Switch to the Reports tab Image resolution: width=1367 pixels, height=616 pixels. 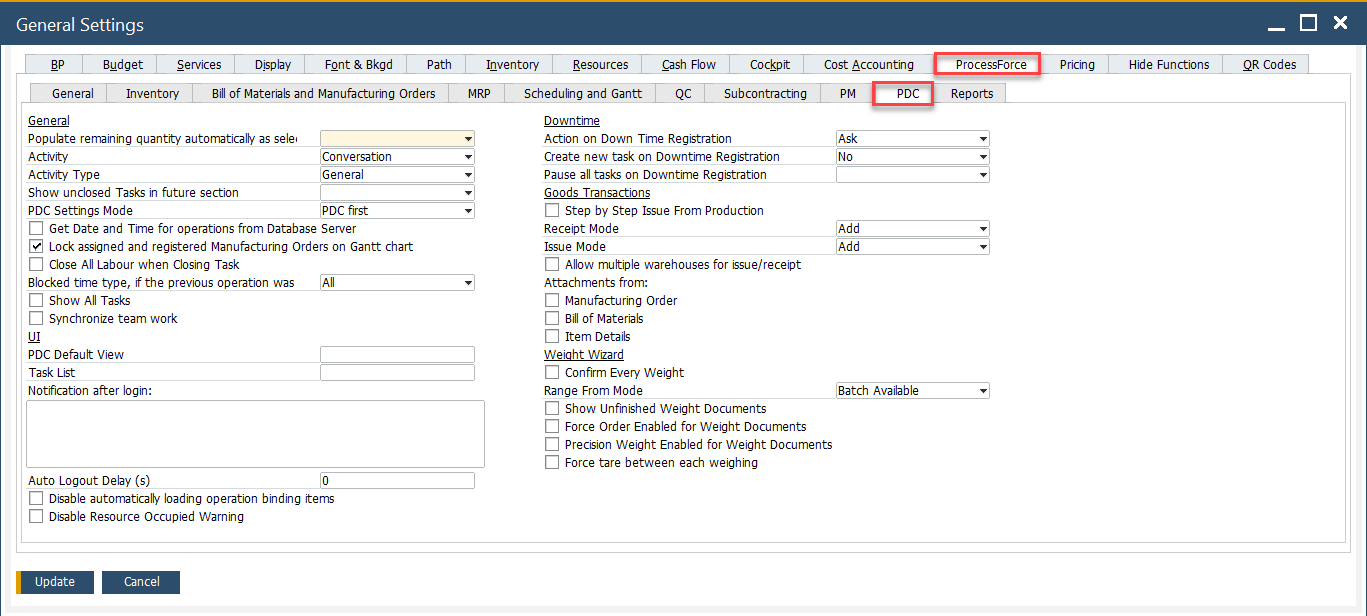pos(969,93)
